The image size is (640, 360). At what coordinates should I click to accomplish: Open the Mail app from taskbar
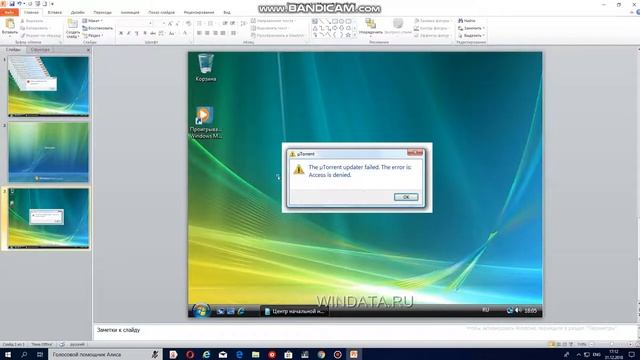[223, 355]
